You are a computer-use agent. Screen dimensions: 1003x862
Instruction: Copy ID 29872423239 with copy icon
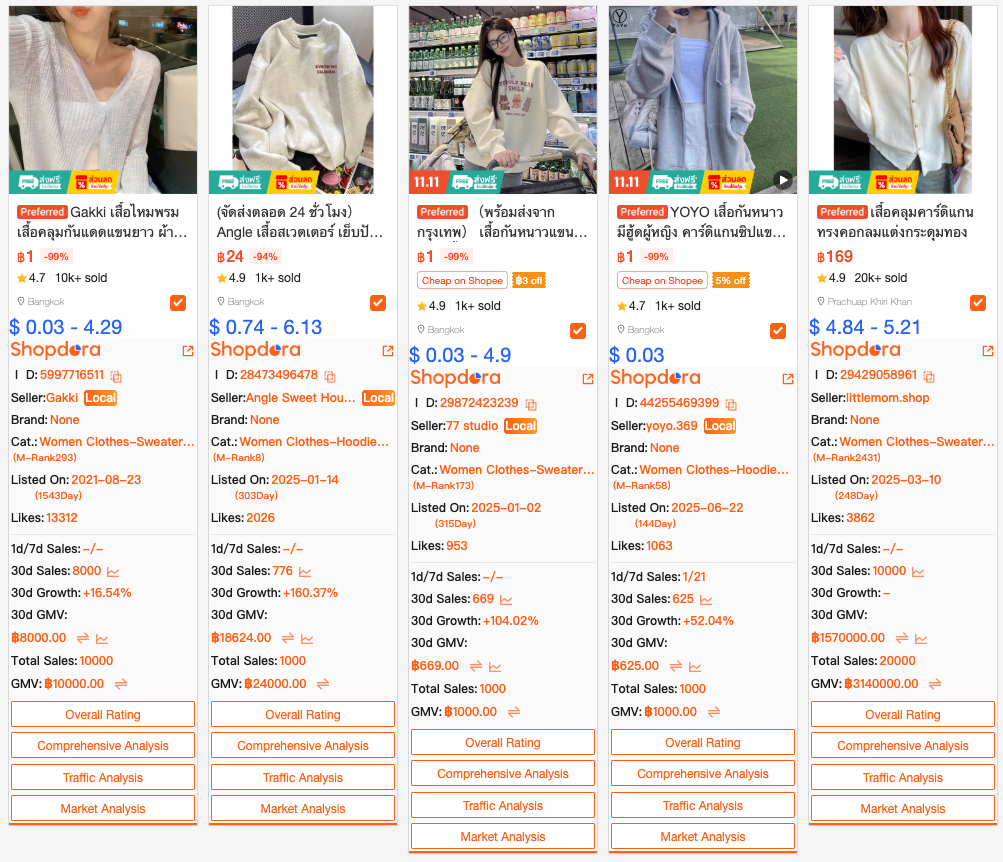(x=531, y=404)
